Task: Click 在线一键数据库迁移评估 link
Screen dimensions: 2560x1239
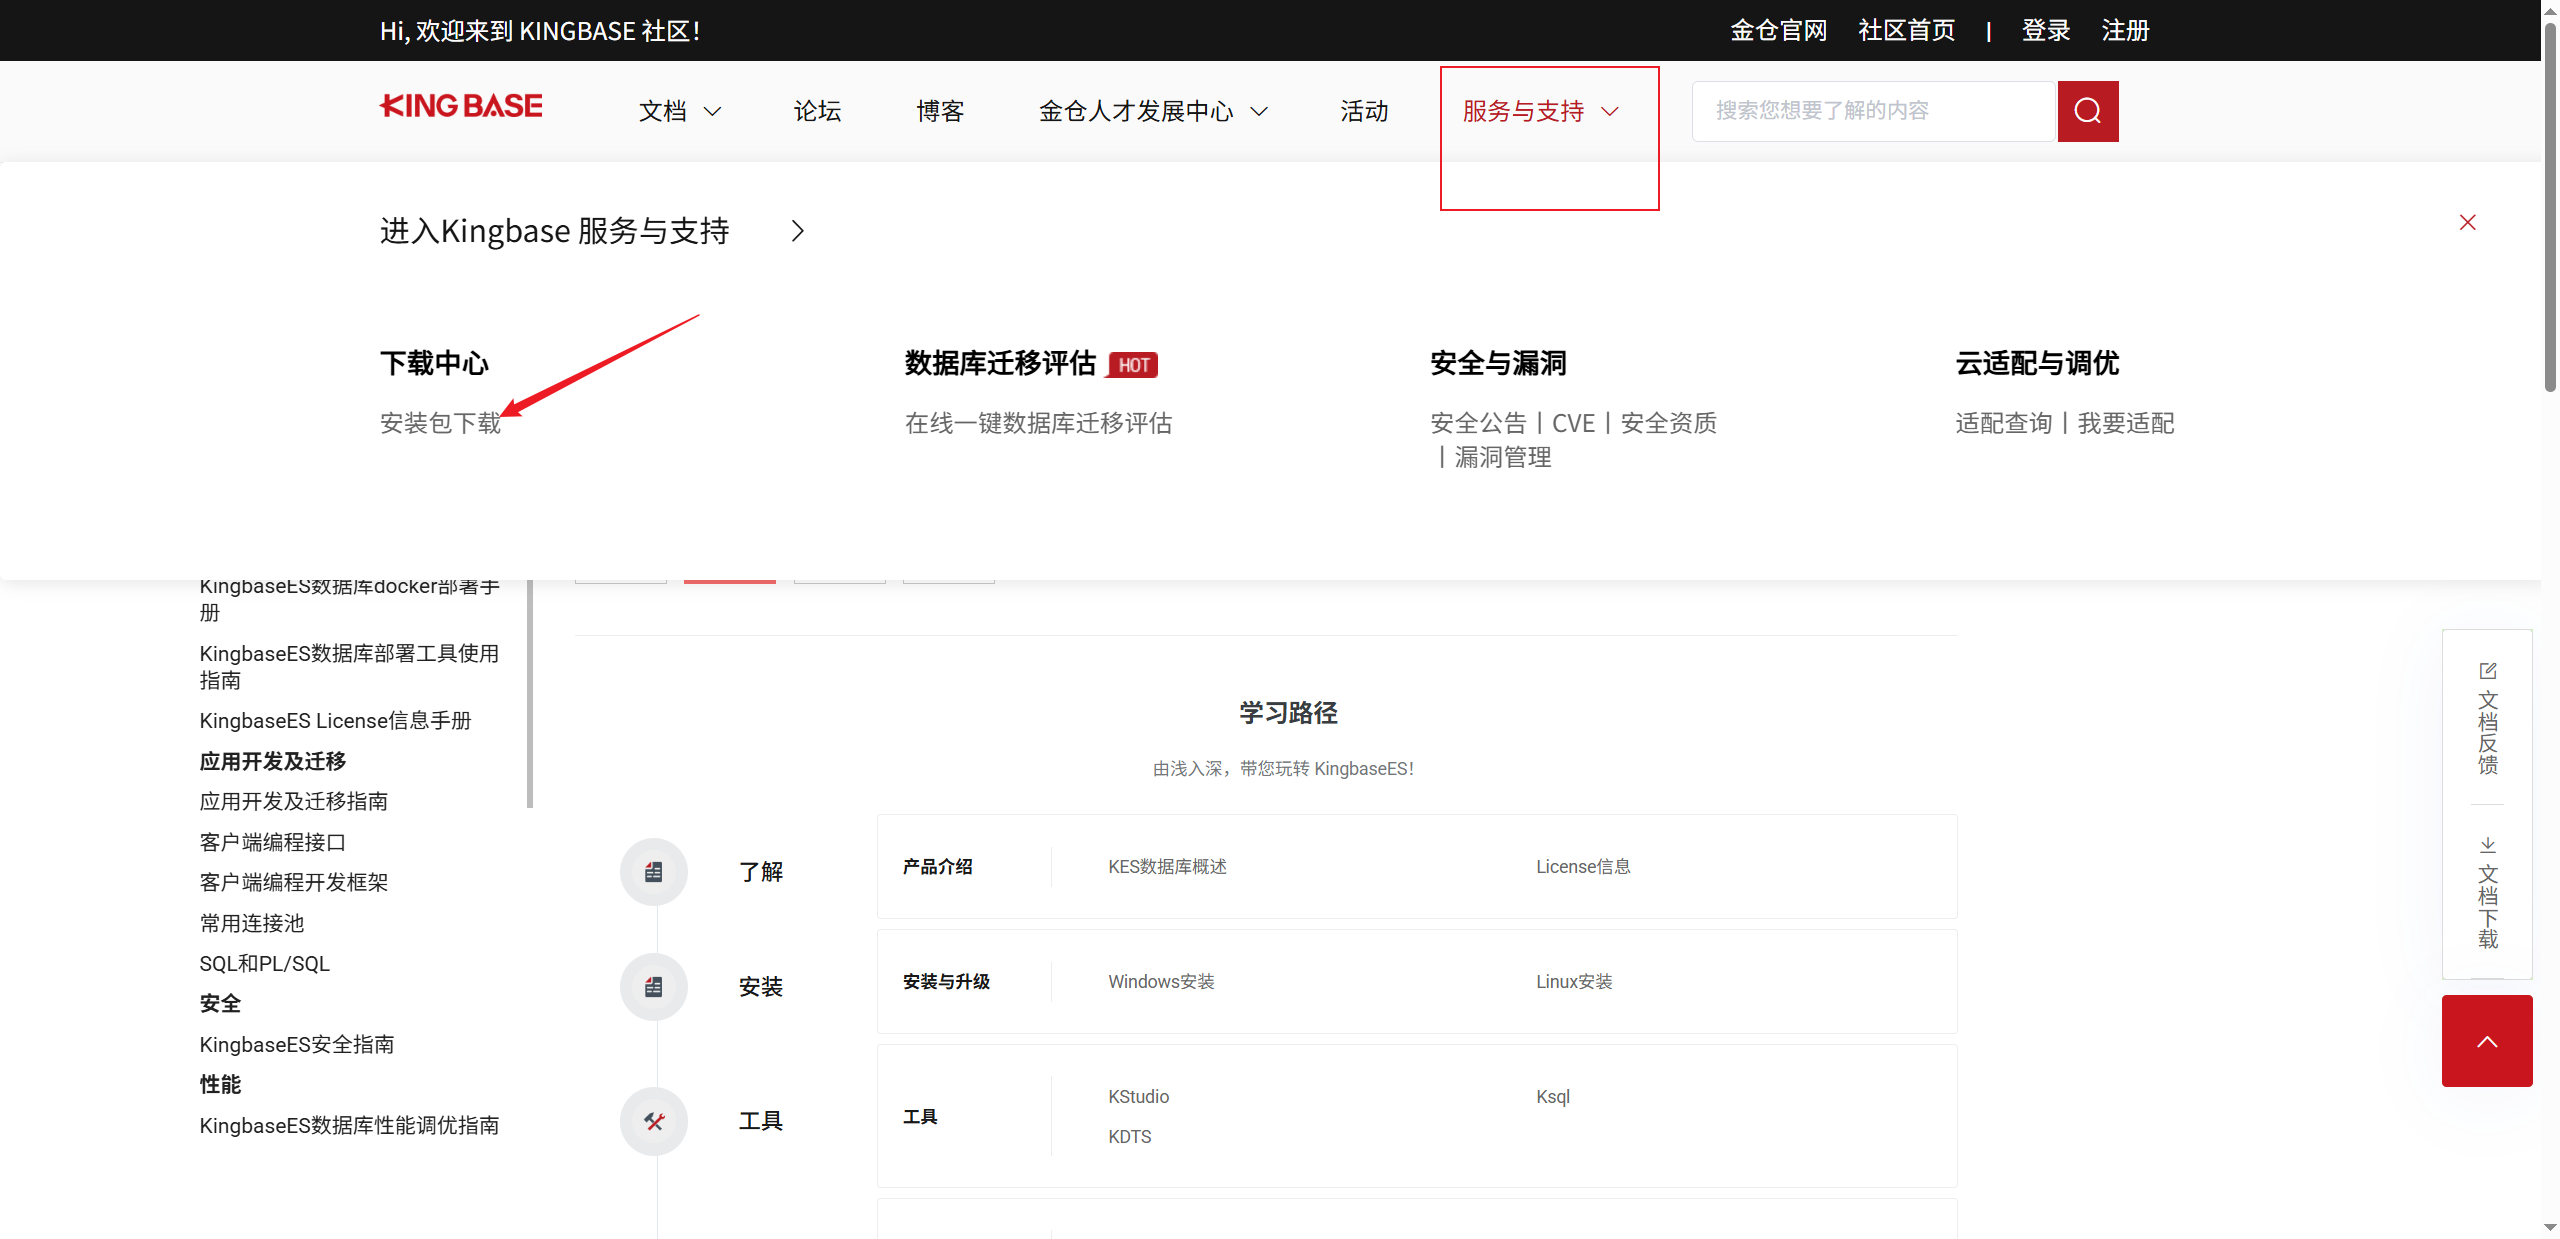Action: (1038, 423)
